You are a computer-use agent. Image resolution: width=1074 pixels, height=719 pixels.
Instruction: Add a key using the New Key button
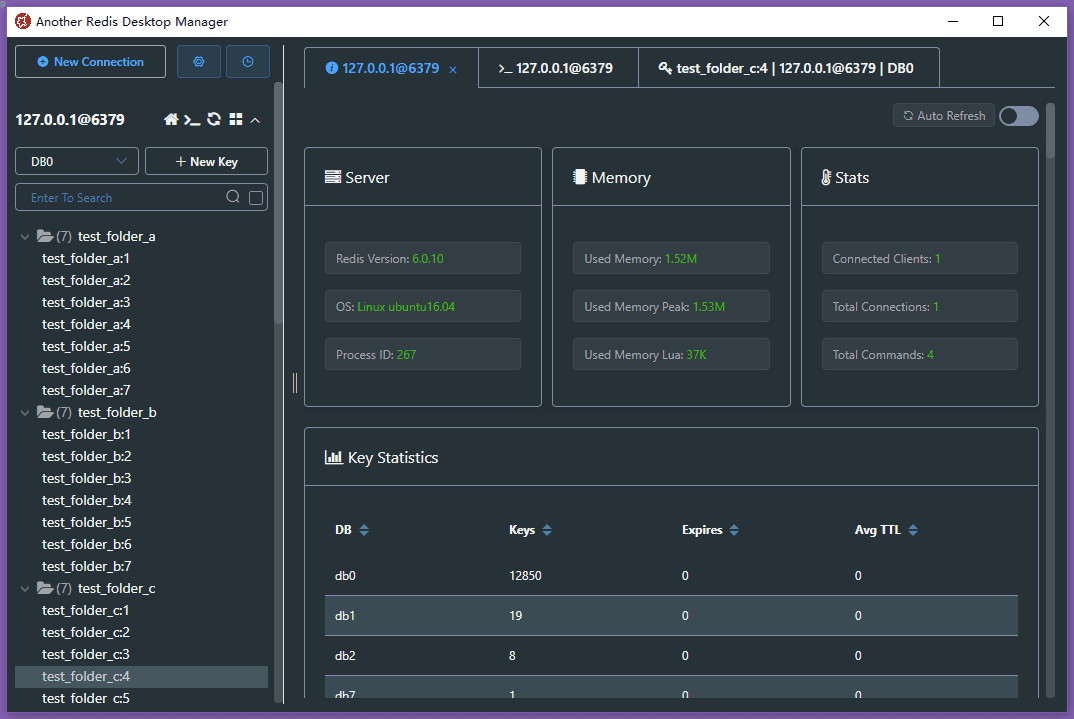click(206, 161)
